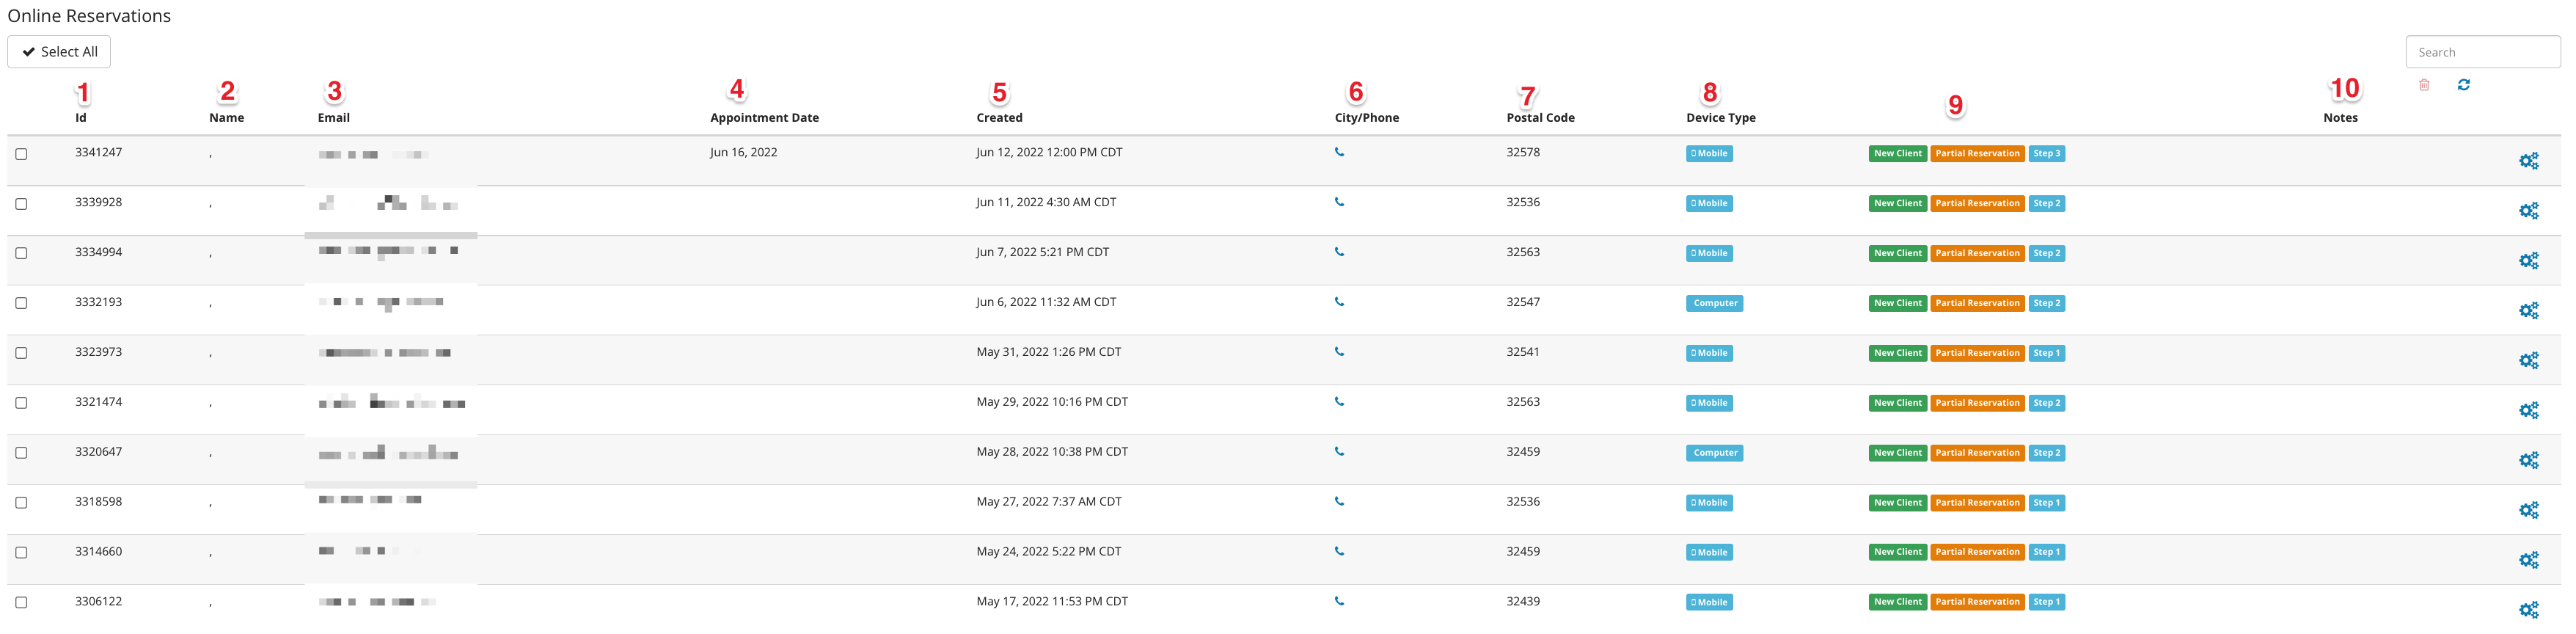Click phone icon in row 3341247
Screen dimensions: 2576x634
[1339, 152]
